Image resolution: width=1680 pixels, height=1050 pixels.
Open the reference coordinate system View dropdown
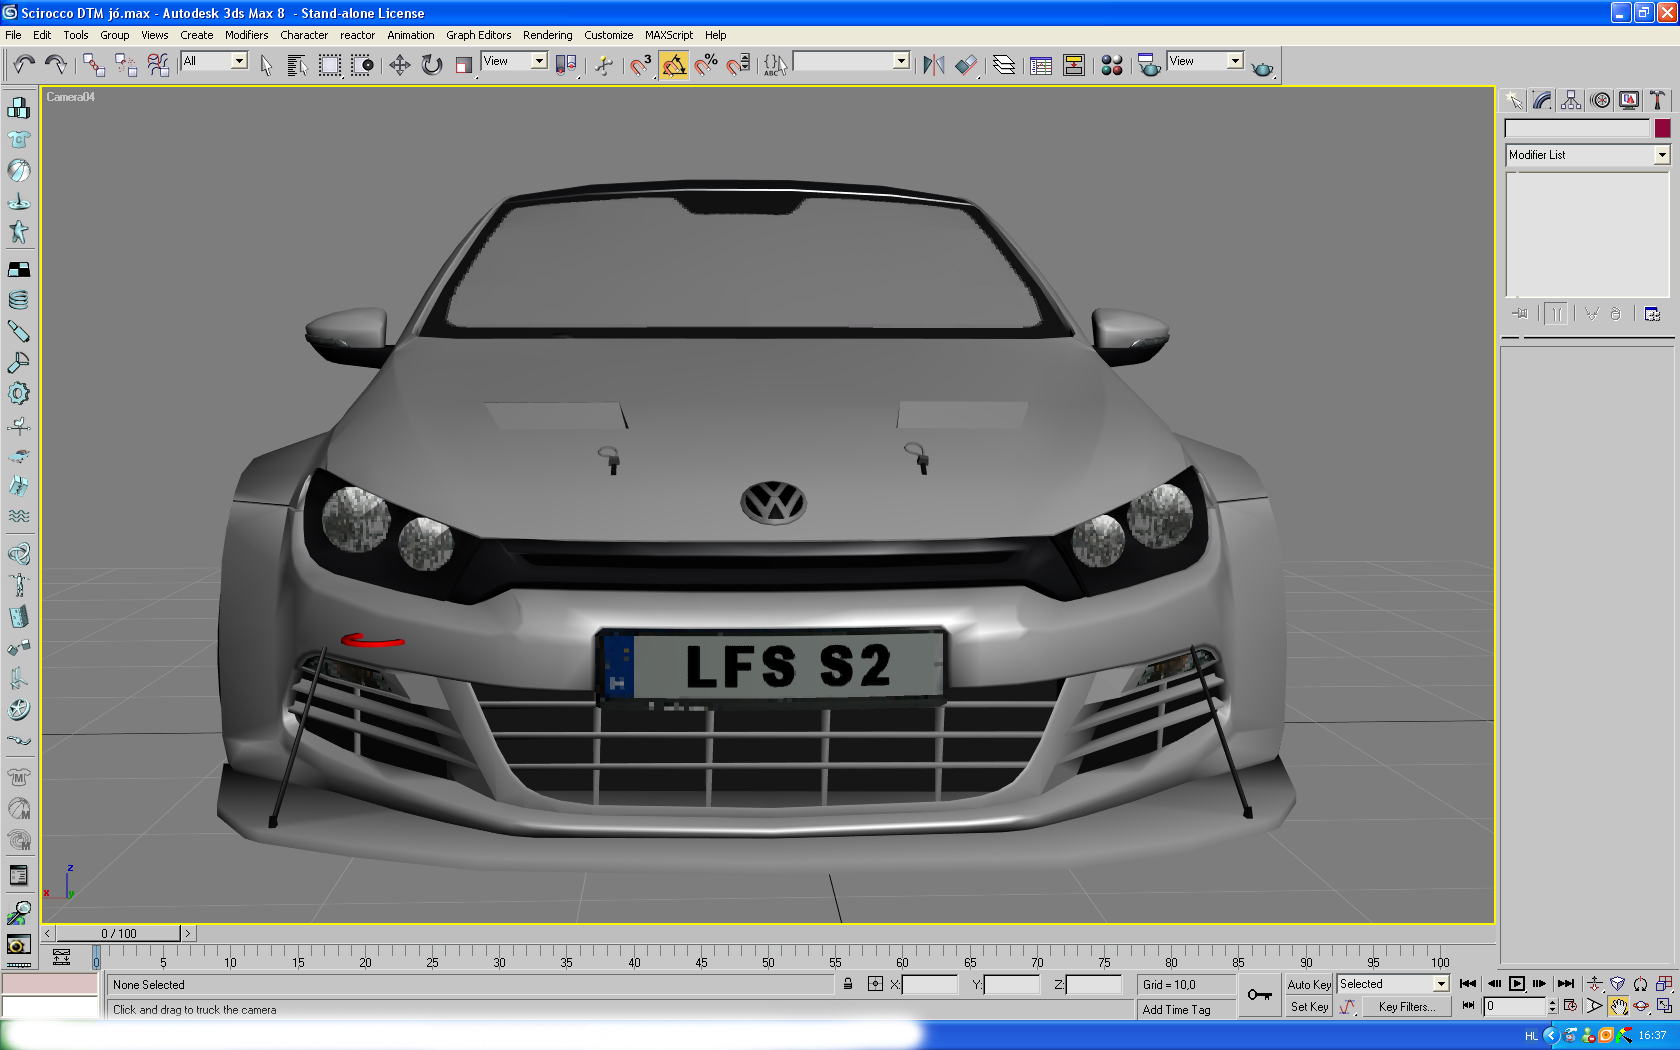pos(514,61)
